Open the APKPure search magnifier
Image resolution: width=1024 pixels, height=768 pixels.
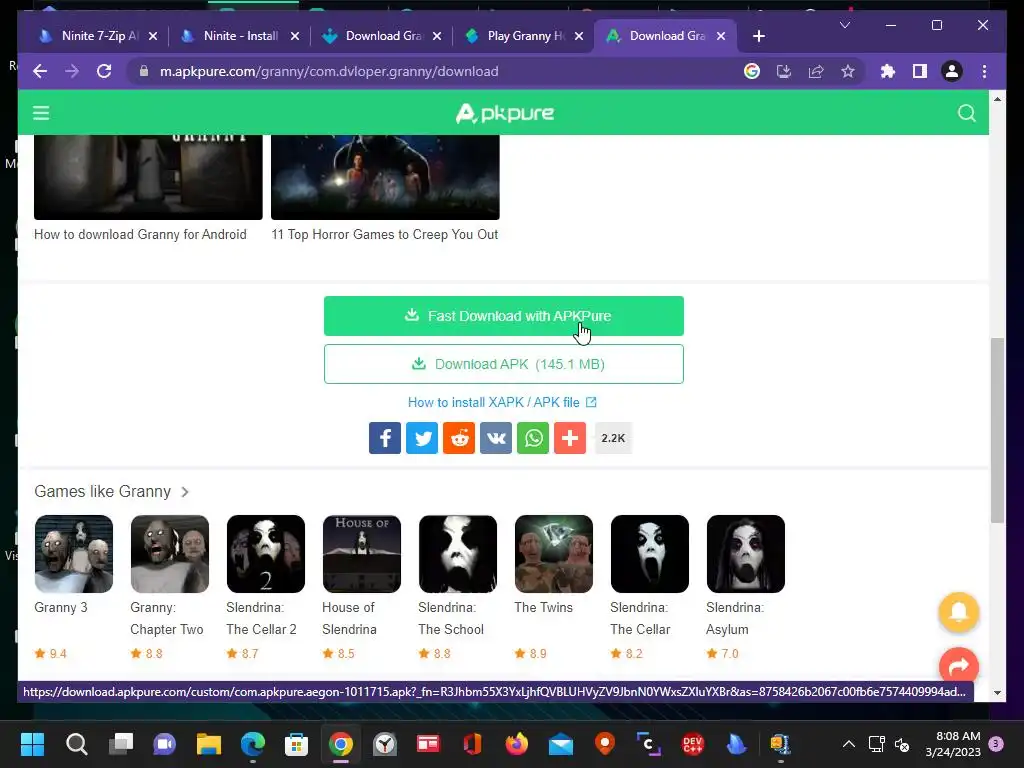(967, 113)
